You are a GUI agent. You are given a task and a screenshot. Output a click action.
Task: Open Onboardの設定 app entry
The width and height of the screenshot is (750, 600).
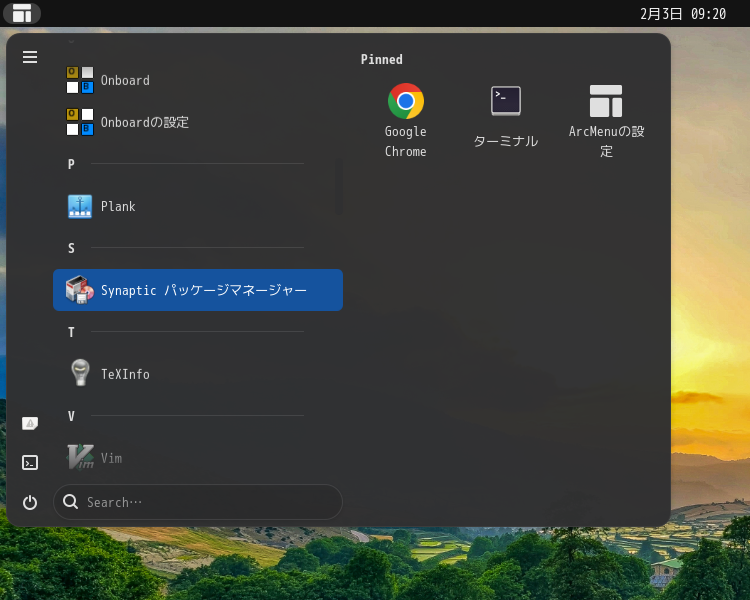click(198, 122)
